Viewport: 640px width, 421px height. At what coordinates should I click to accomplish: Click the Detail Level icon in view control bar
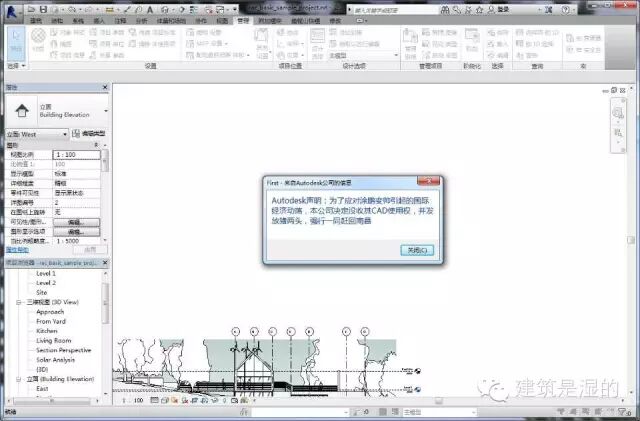(154, 401)
